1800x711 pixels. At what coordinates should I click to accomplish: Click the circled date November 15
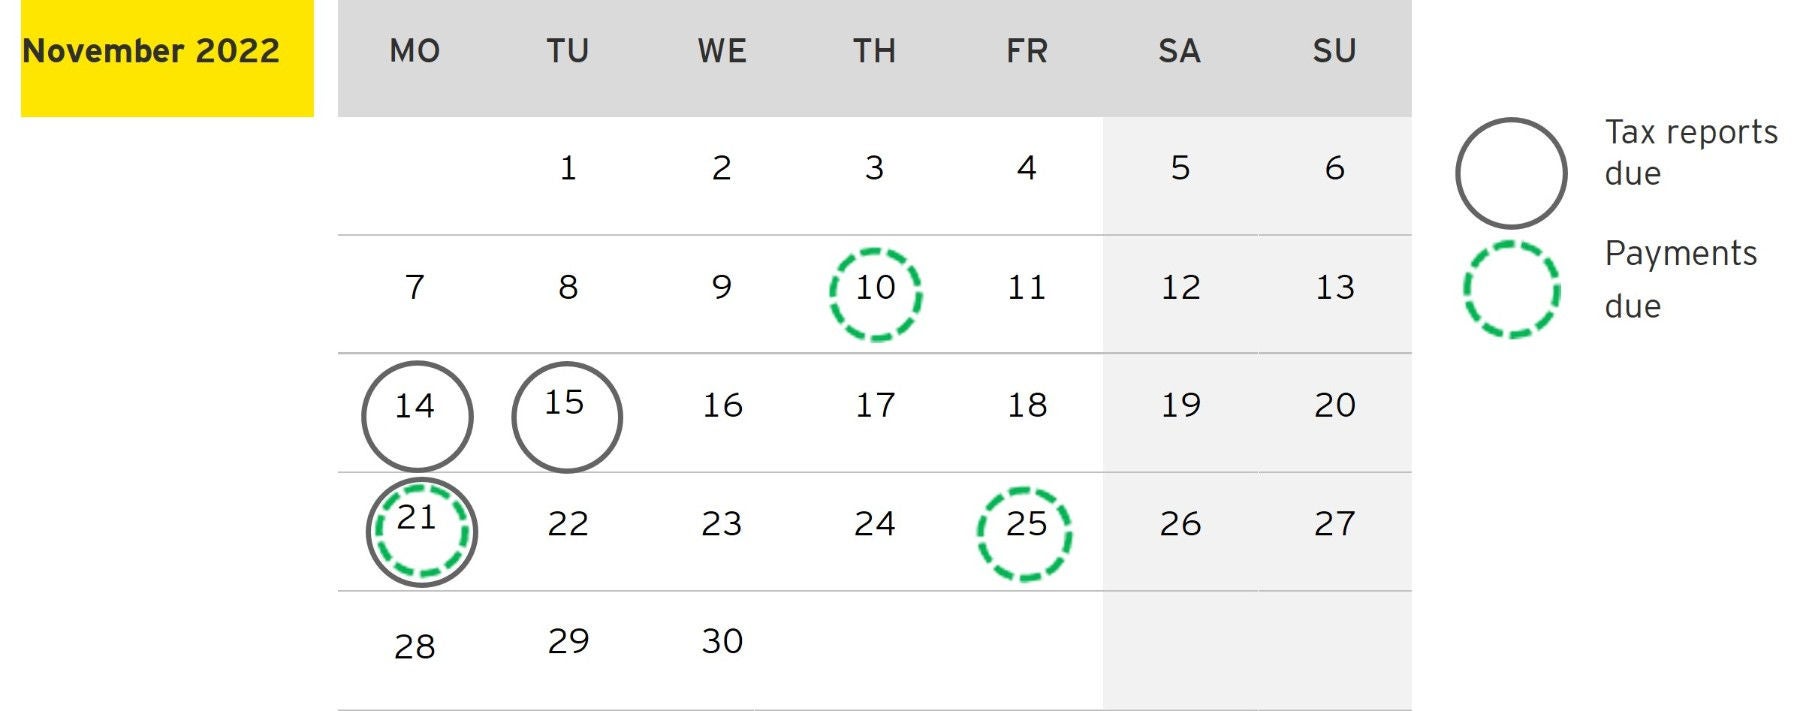point(566,416)
